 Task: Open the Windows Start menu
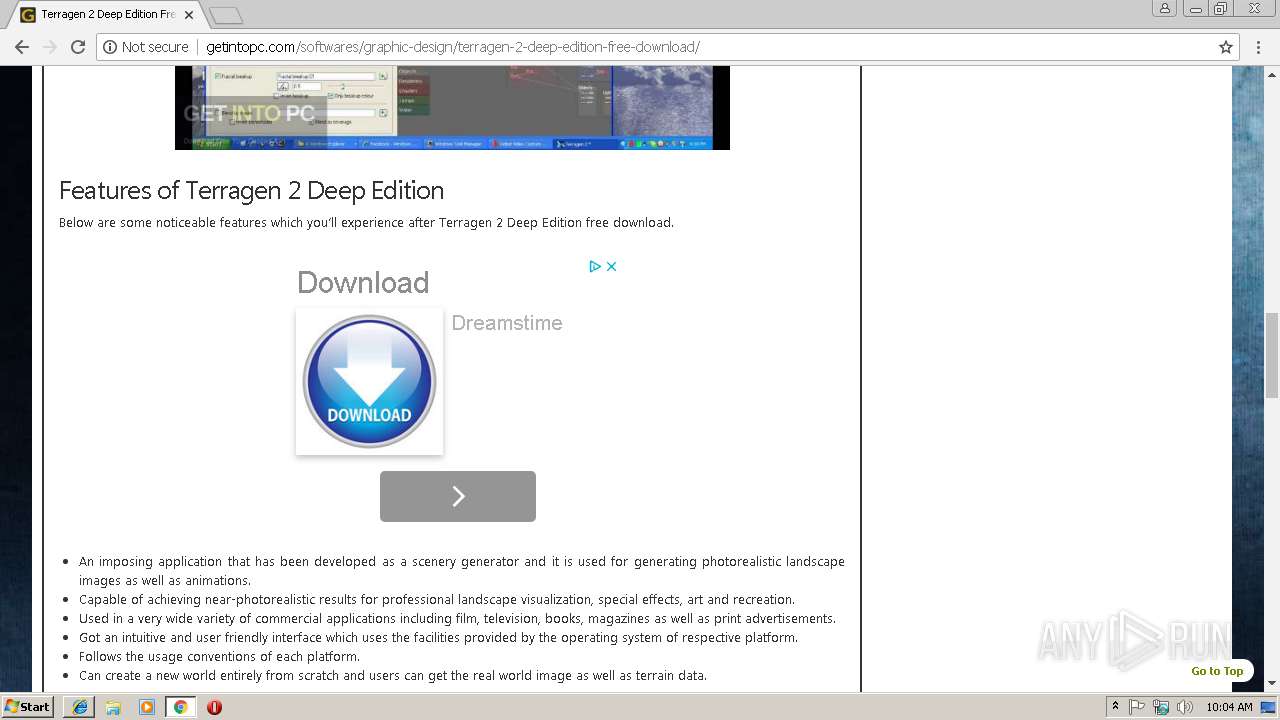point(28,707)
